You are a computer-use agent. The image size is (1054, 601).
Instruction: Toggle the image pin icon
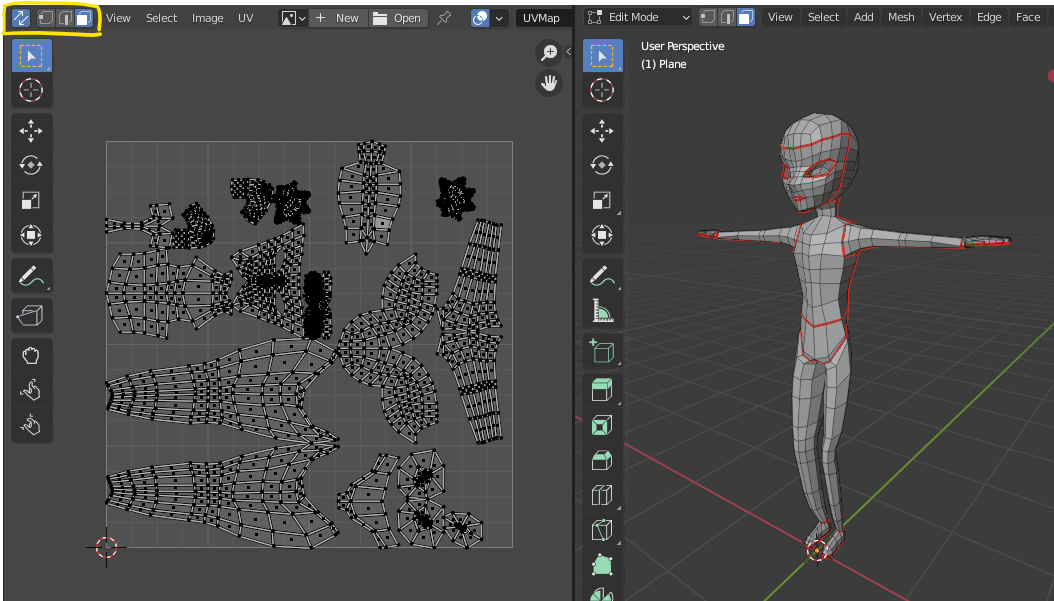[444, 18]
